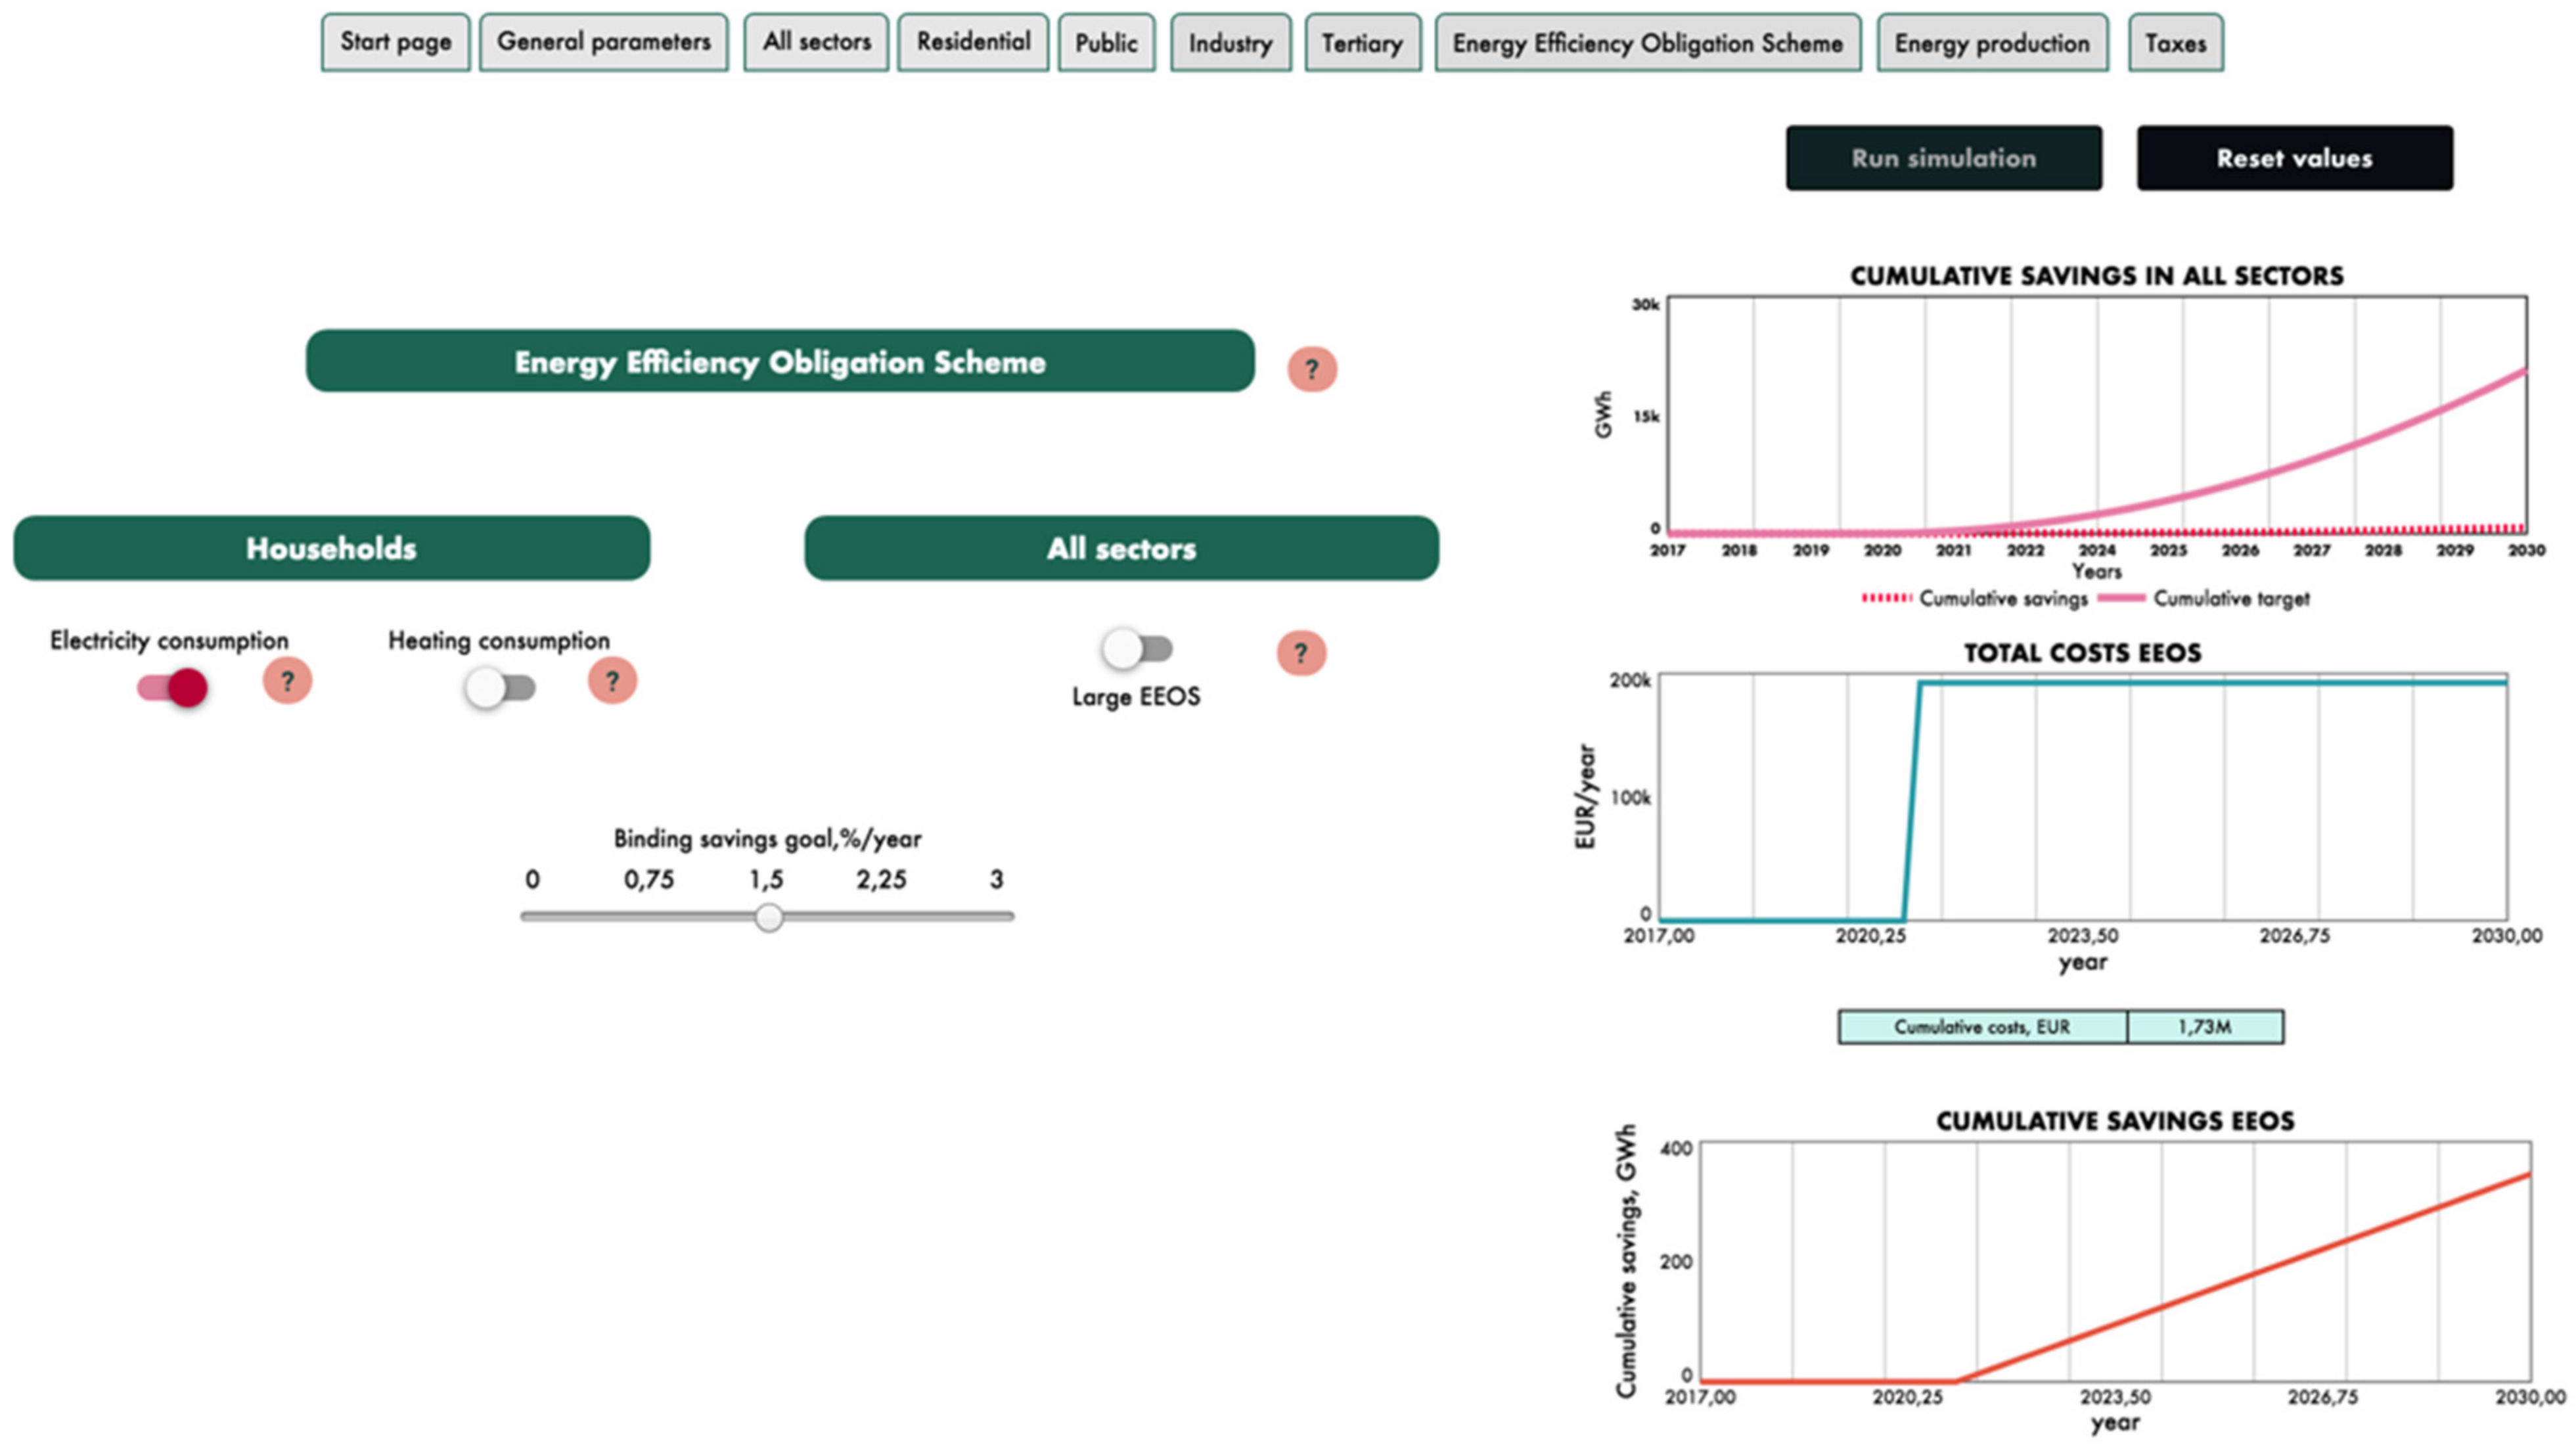Click Reset values button
Screen dimensions: 2576x1445
pos(2294,158)
